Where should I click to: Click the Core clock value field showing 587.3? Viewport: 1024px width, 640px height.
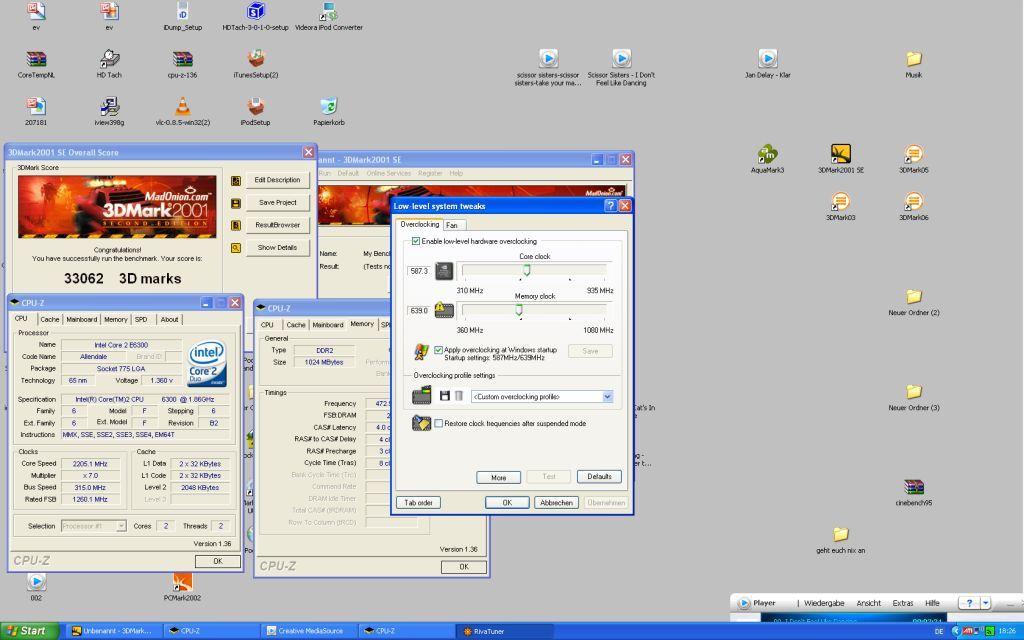(418, 270)
